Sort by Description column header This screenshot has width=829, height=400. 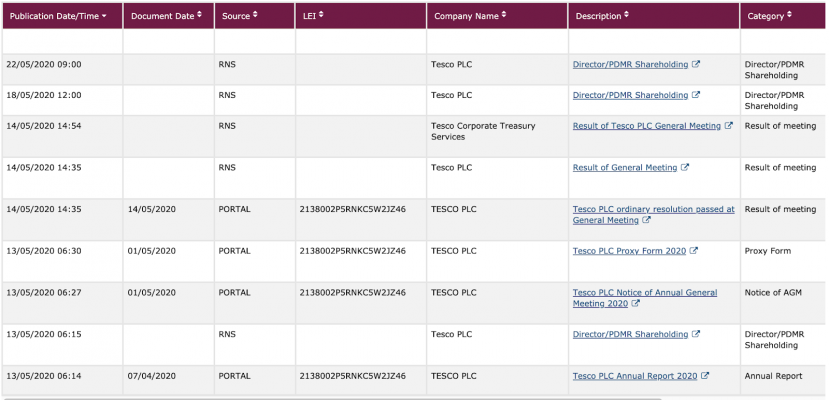pyautogui.click(x=602, y=16)
